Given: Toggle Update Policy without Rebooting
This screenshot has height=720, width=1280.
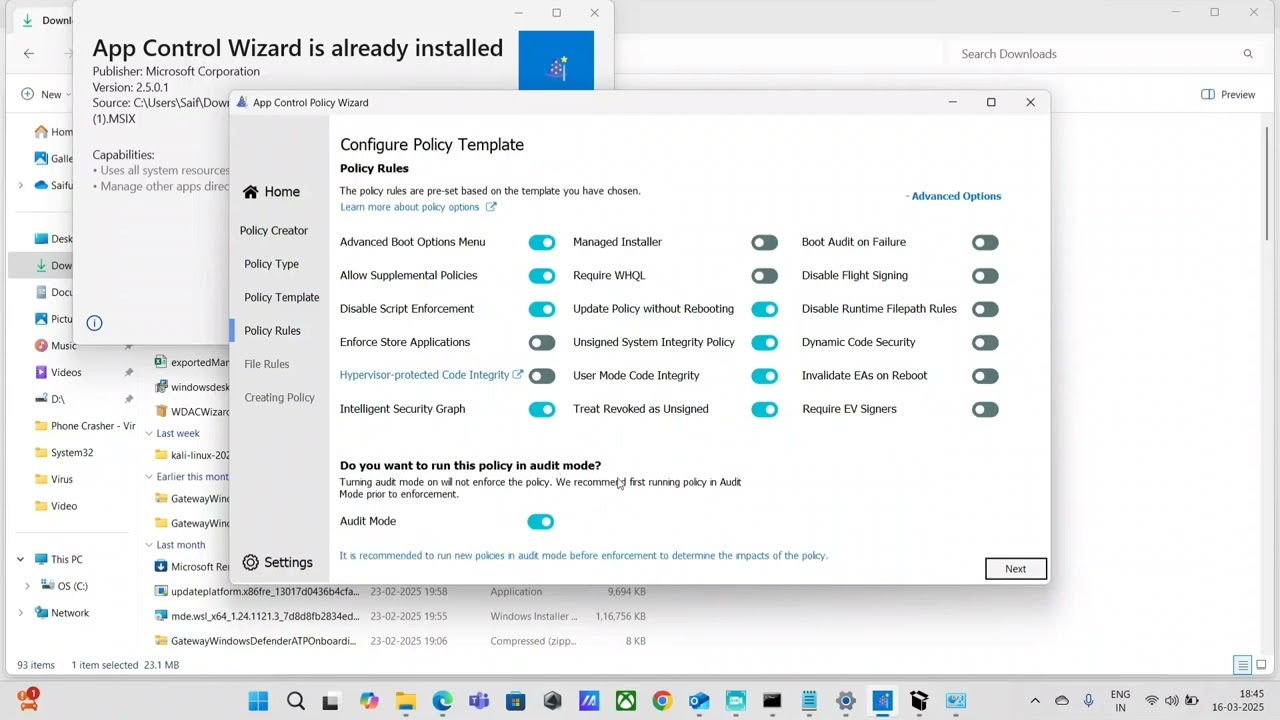Looking at the screenshot, I should (x=764, y=309).
